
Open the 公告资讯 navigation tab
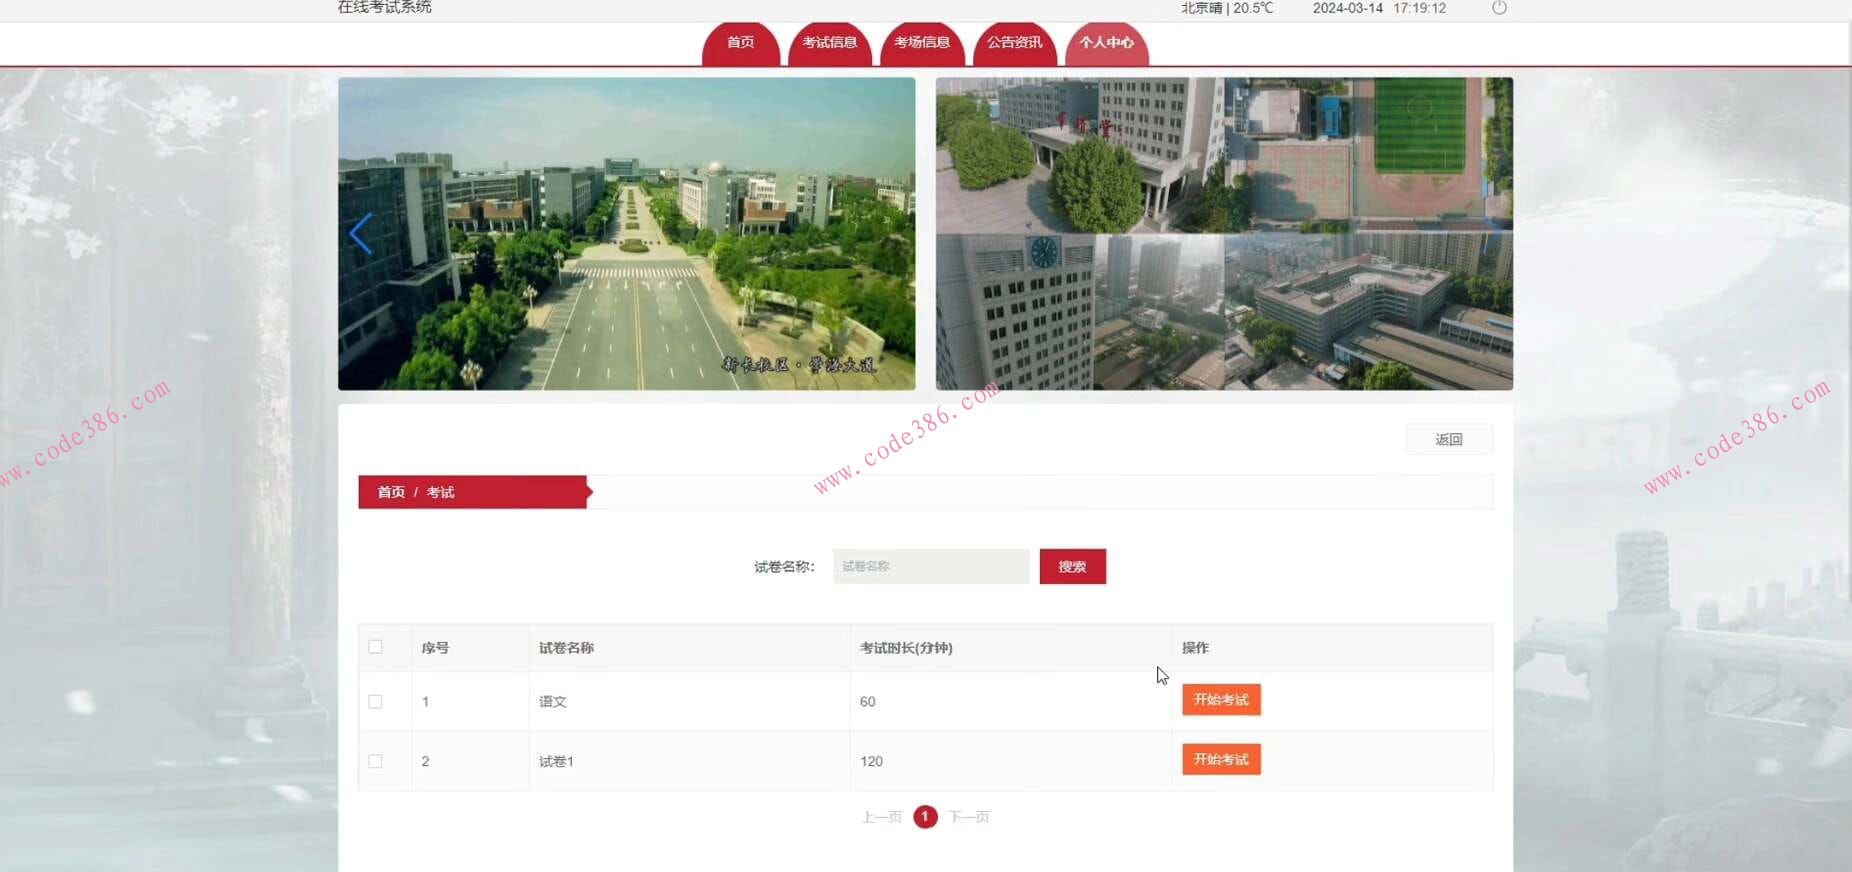pos(1014,43)
